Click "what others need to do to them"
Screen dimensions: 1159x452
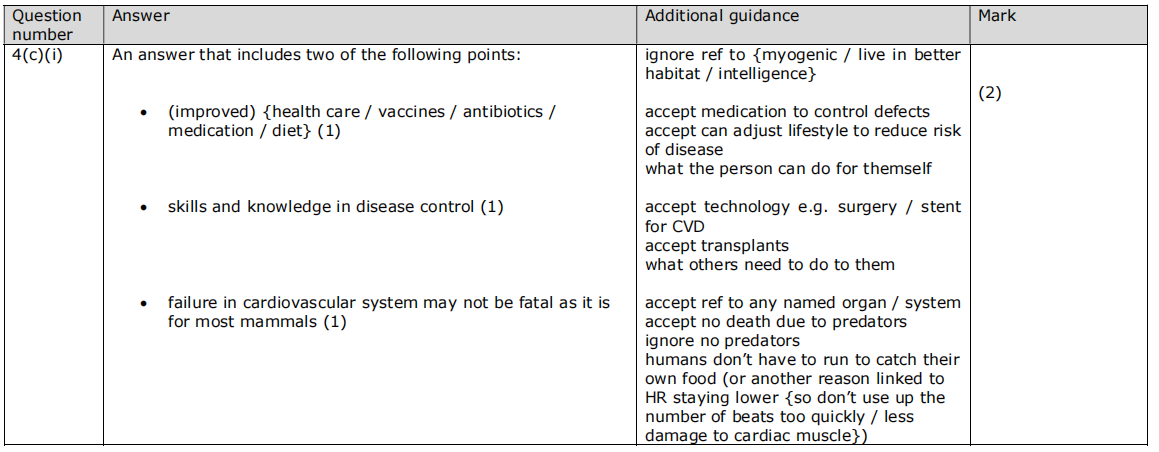(770, 265)
